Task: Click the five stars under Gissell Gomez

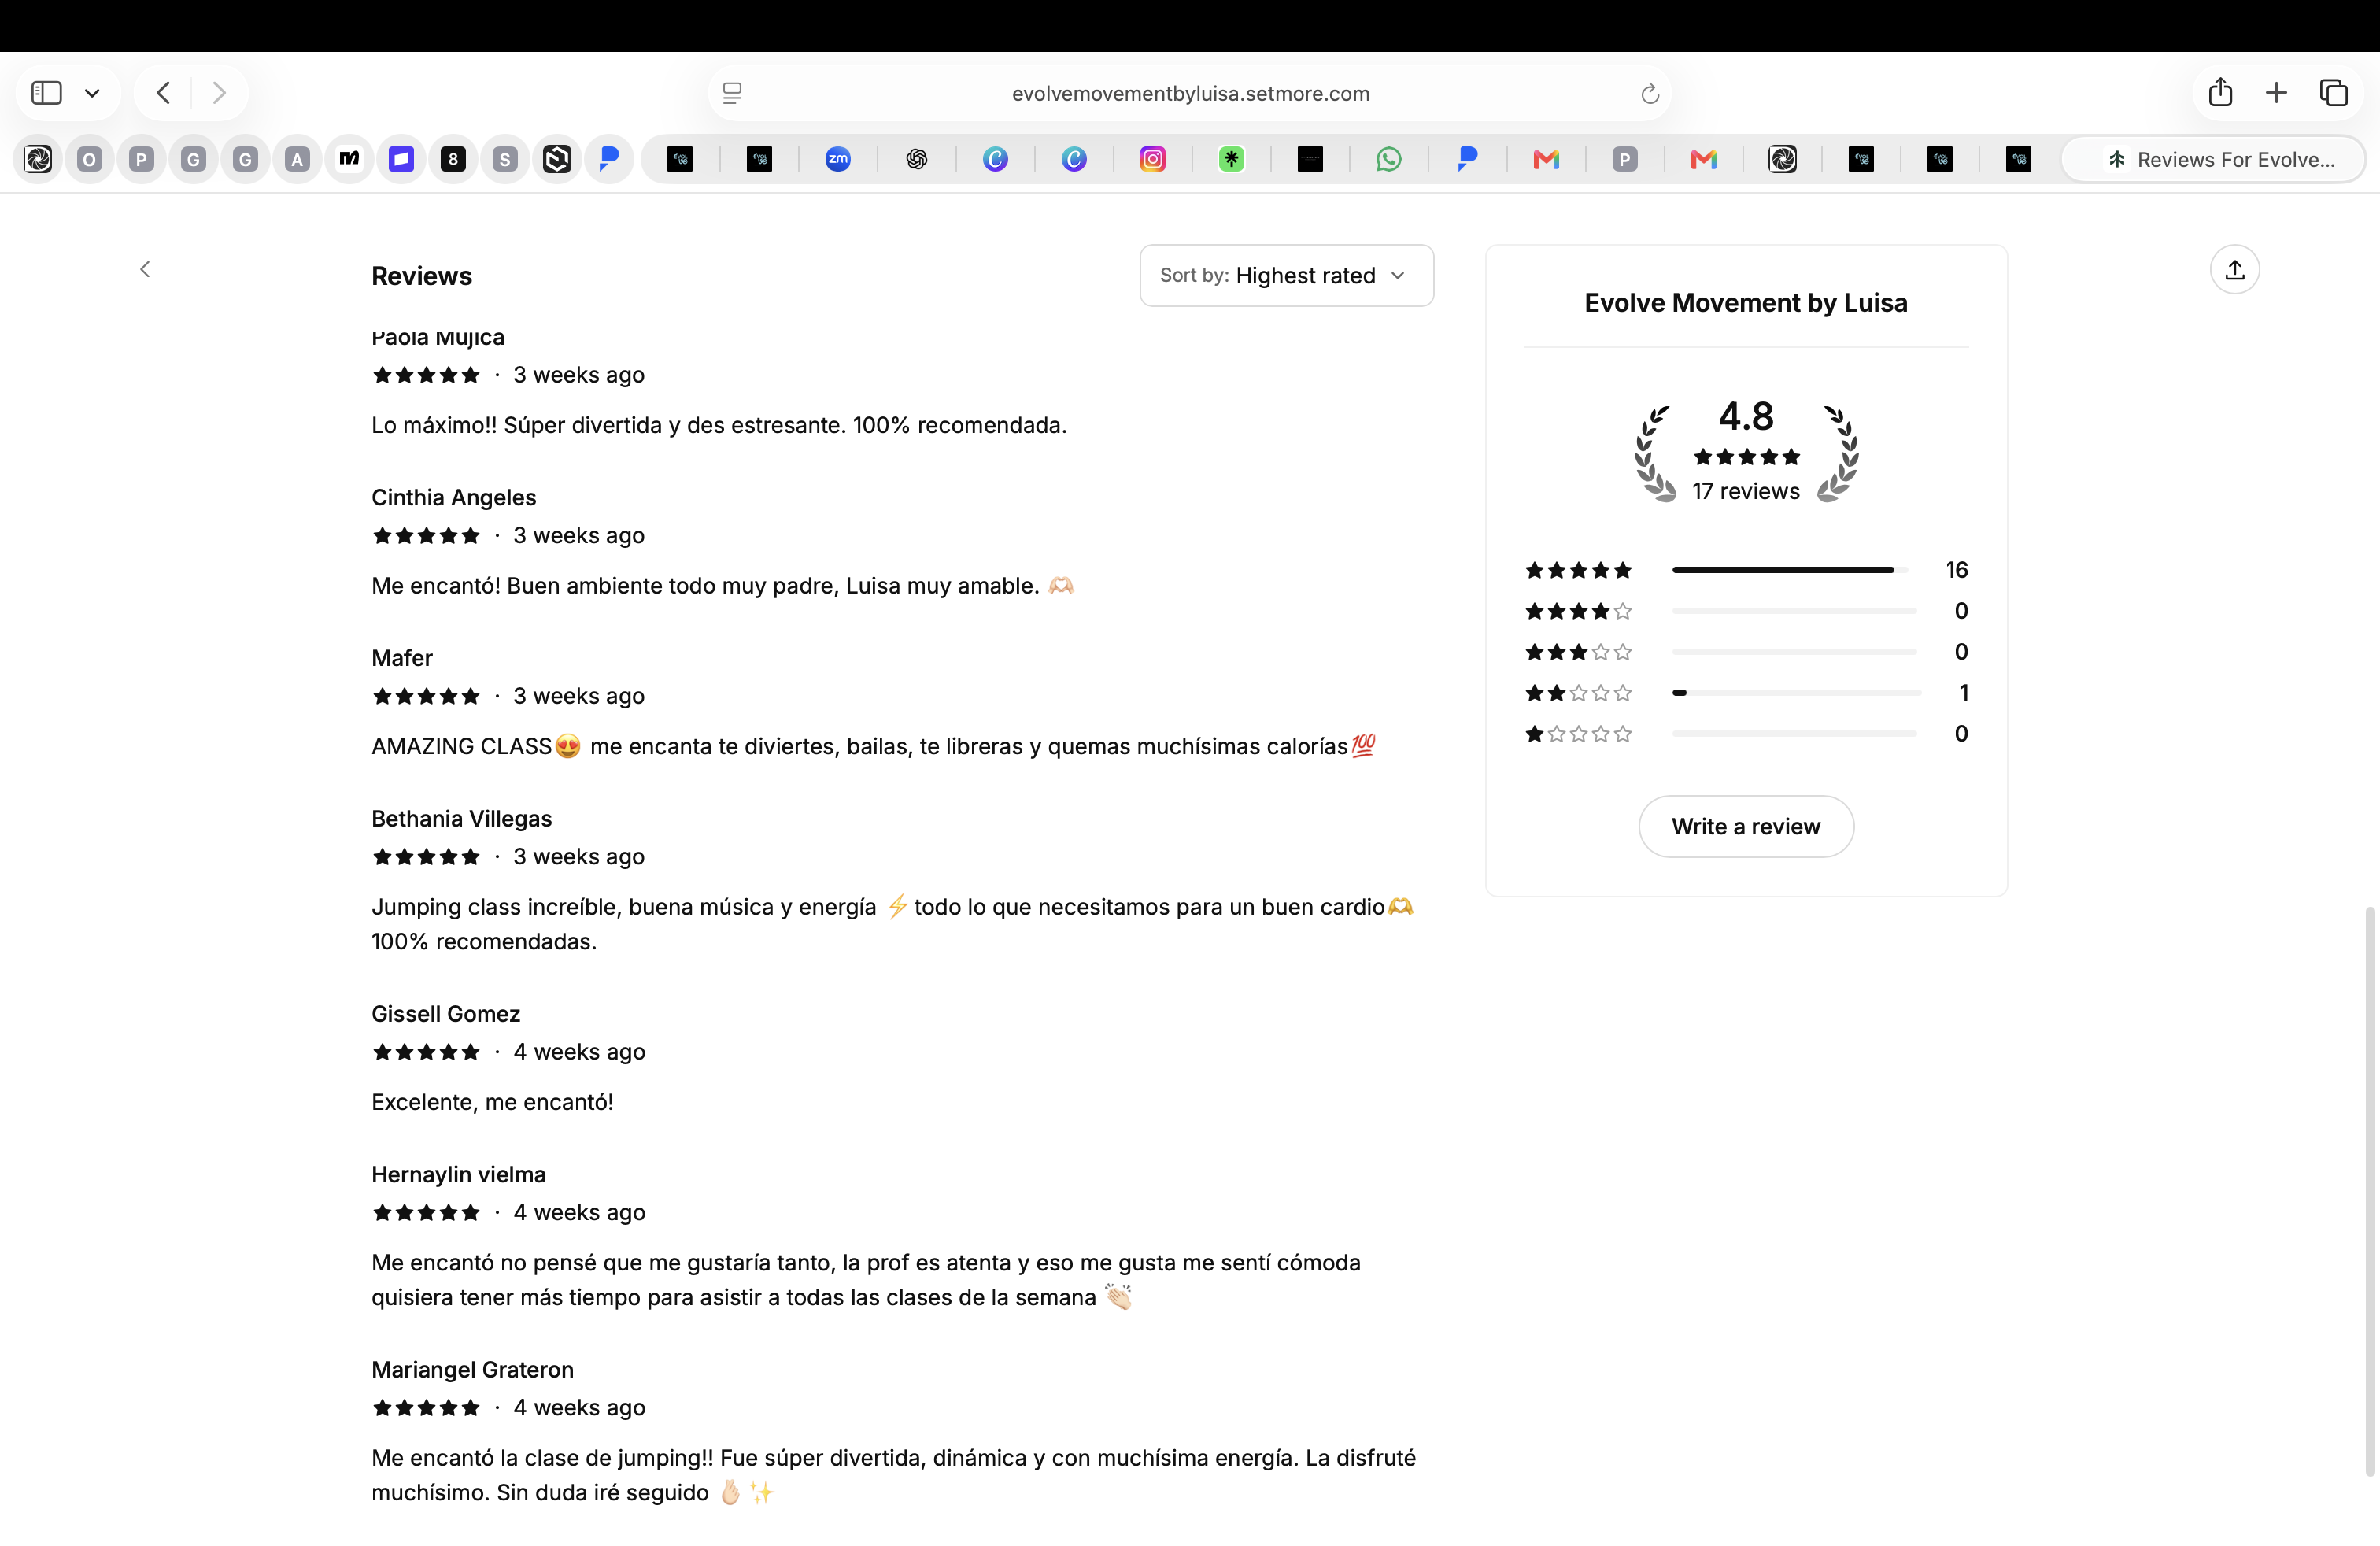Action: pos(426,1052)
